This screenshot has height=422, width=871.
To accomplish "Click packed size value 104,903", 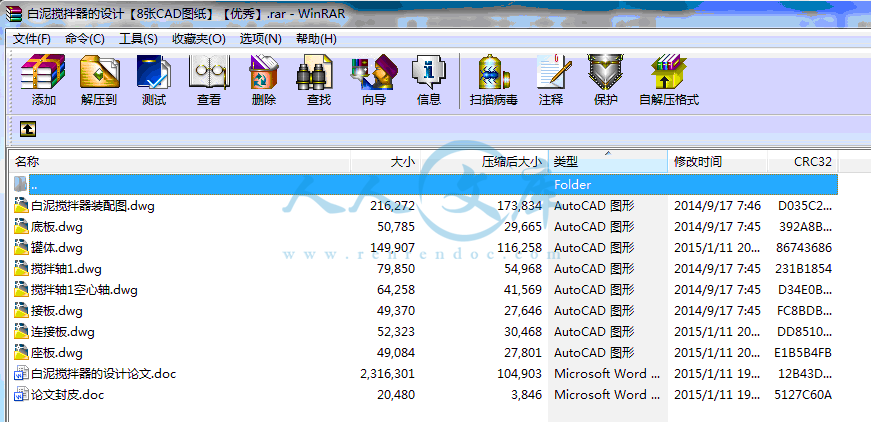I will click(519, 374).
